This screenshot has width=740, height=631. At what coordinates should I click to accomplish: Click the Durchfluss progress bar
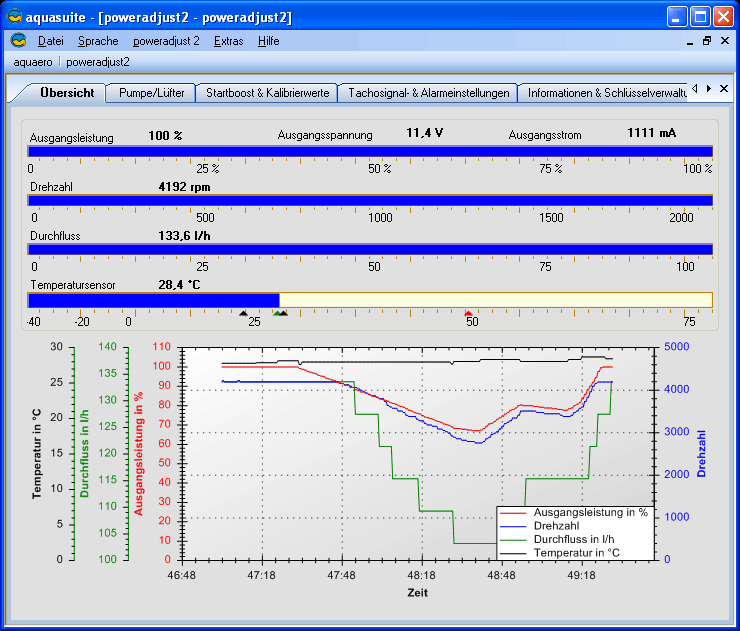pos(370,250)
